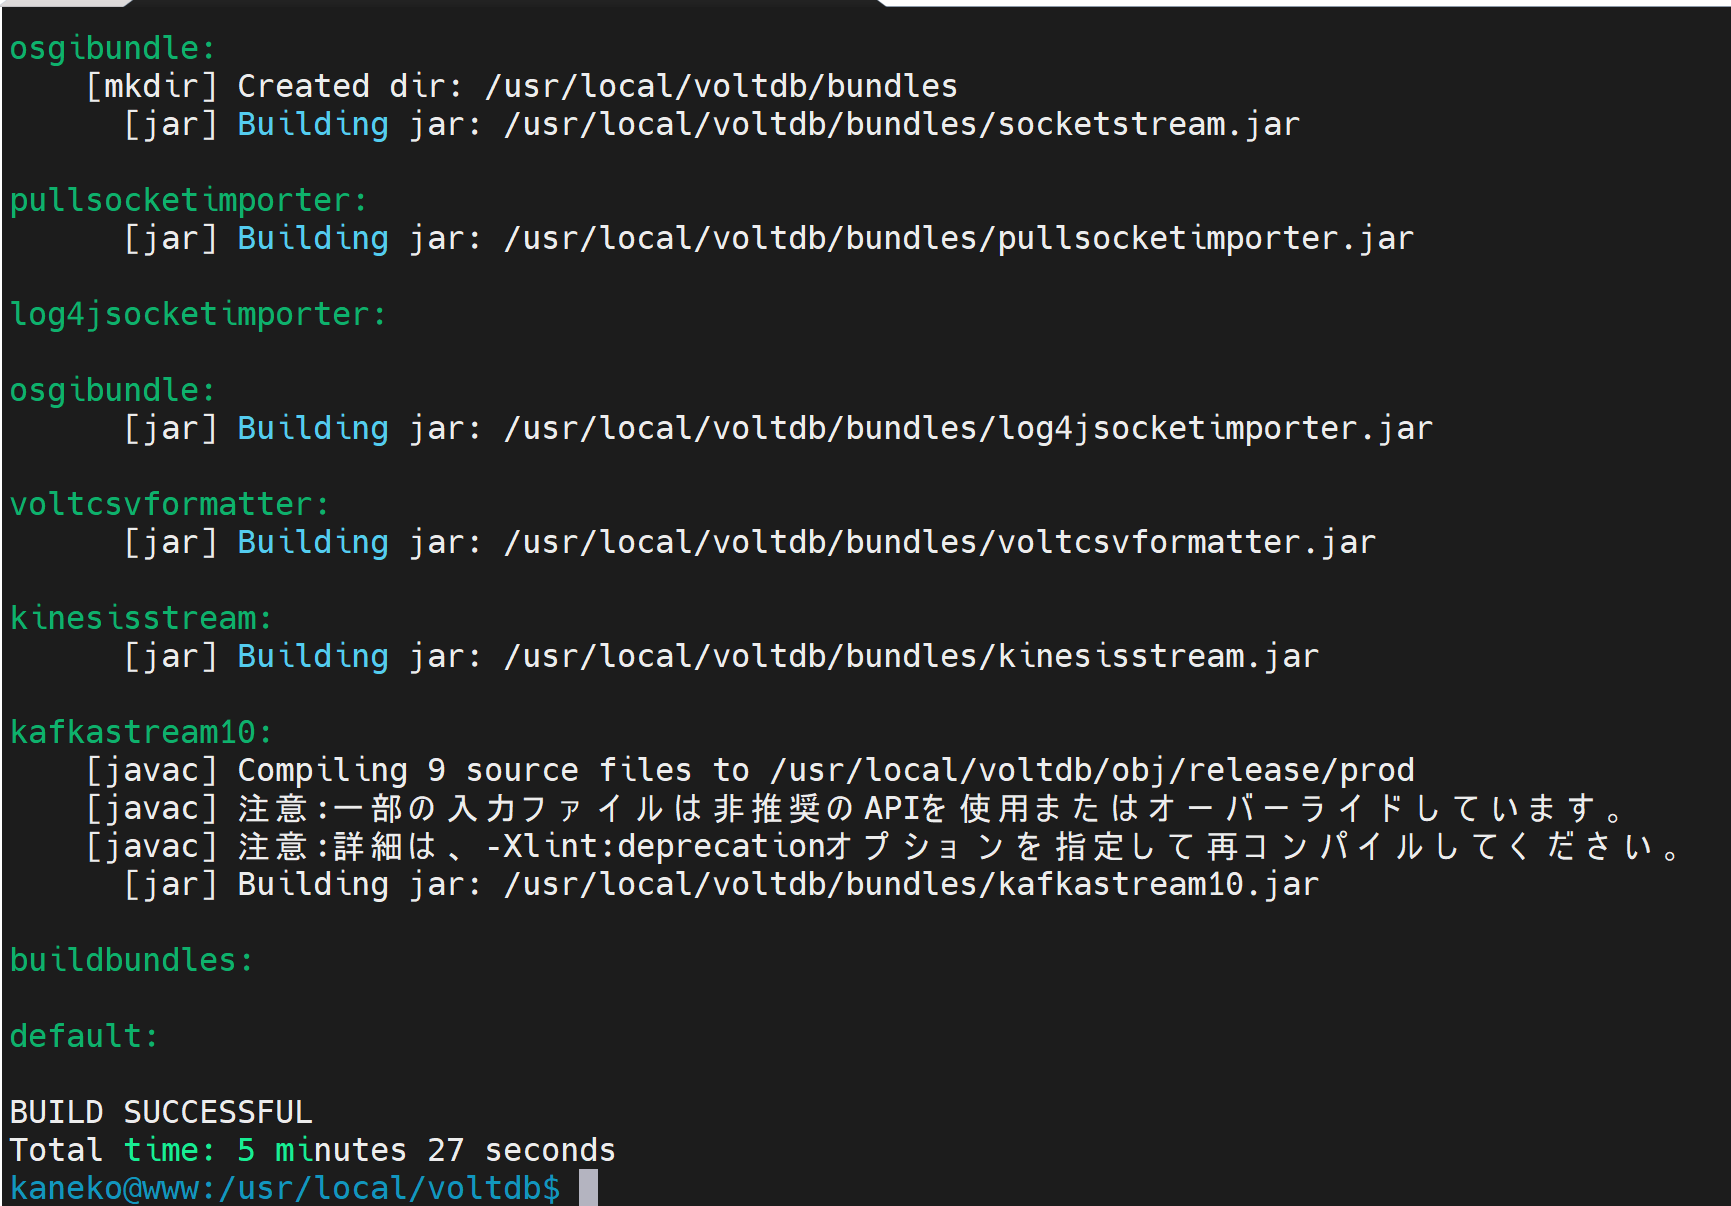The height and width of the screenshot is (1206, 1731).
Task: Click the 'kafkastream10:' target heading
Action: point(141,732)
